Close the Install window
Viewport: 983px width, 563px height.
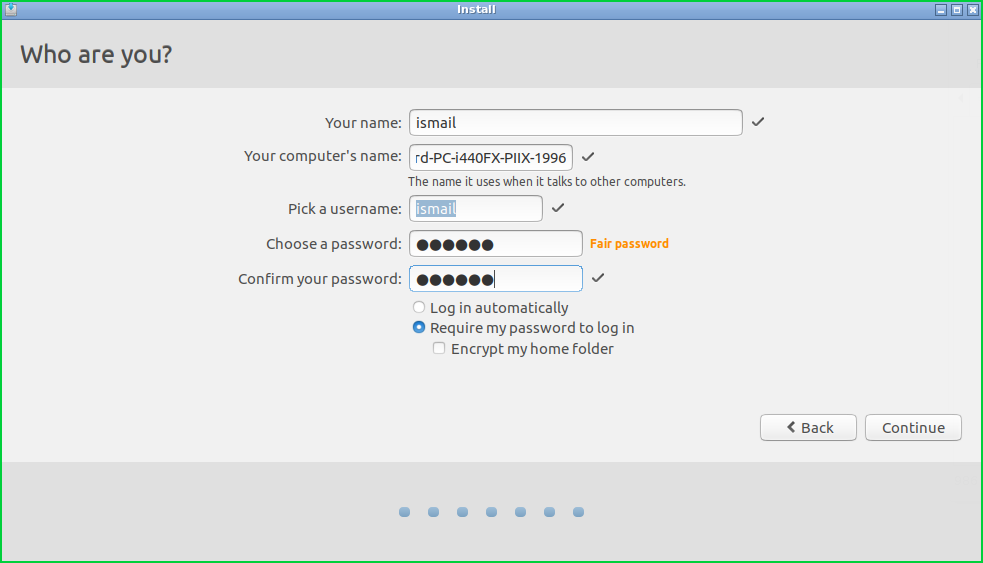pos(972,9)
